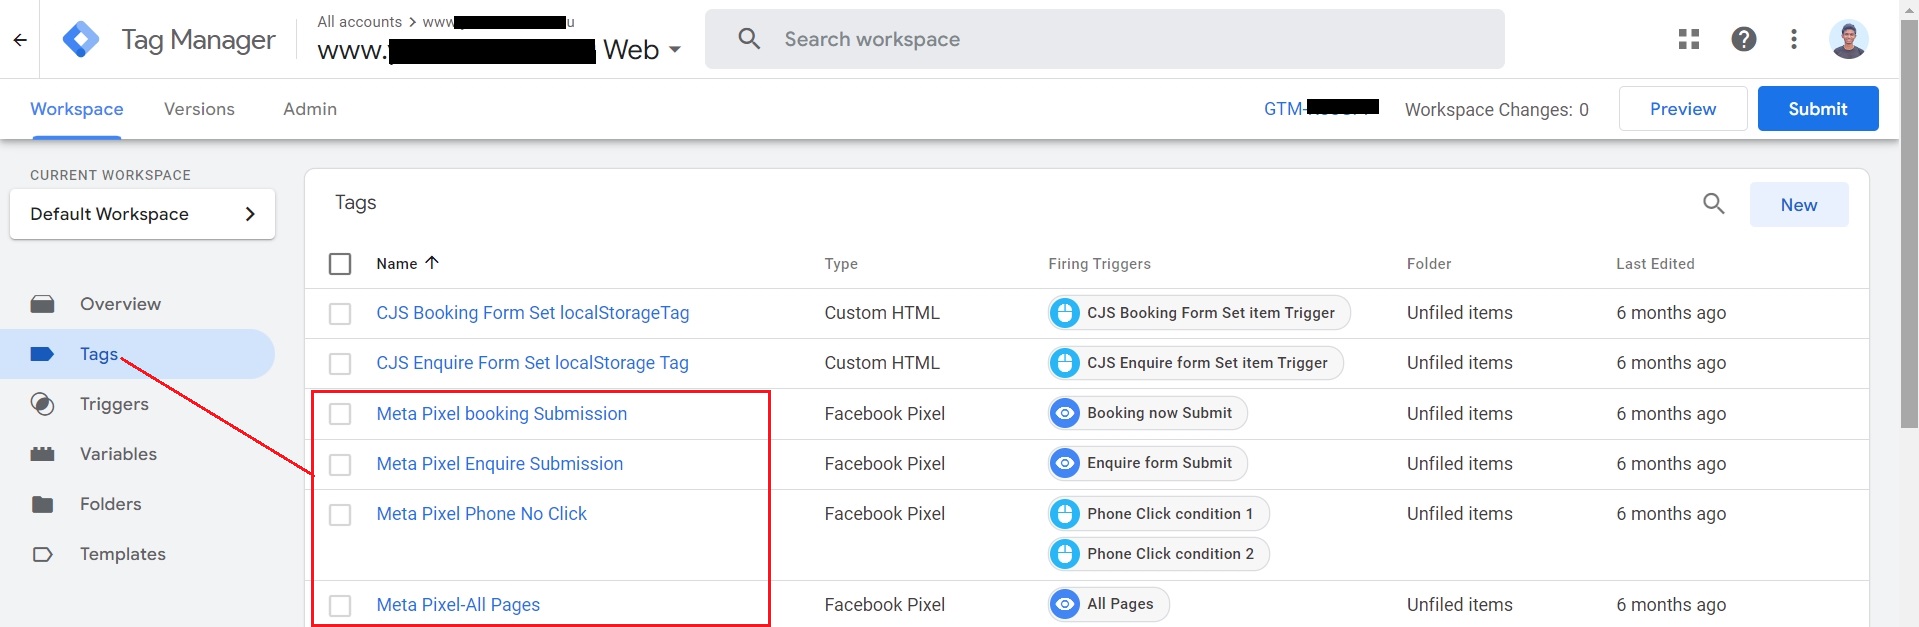Click the Tags table search icon
1919x627 pixels.
click(1714, 204)
